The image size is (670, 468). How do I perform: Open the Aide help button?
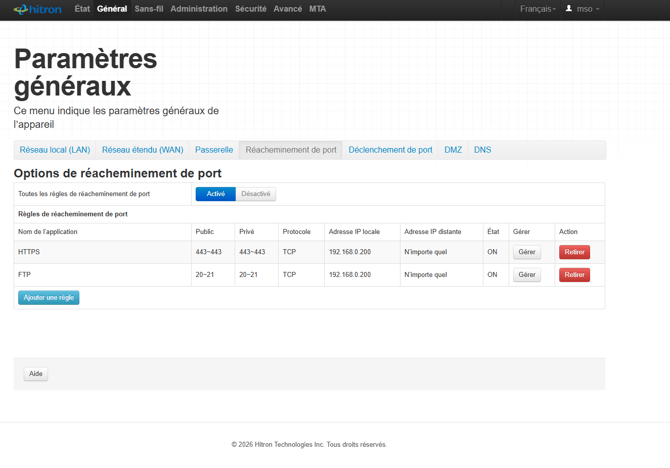[36, 374]
